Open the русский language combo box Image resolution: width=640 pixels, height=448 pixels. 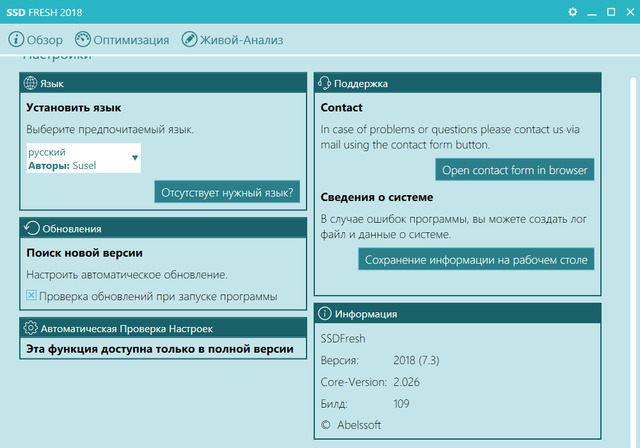coord(82,158)
